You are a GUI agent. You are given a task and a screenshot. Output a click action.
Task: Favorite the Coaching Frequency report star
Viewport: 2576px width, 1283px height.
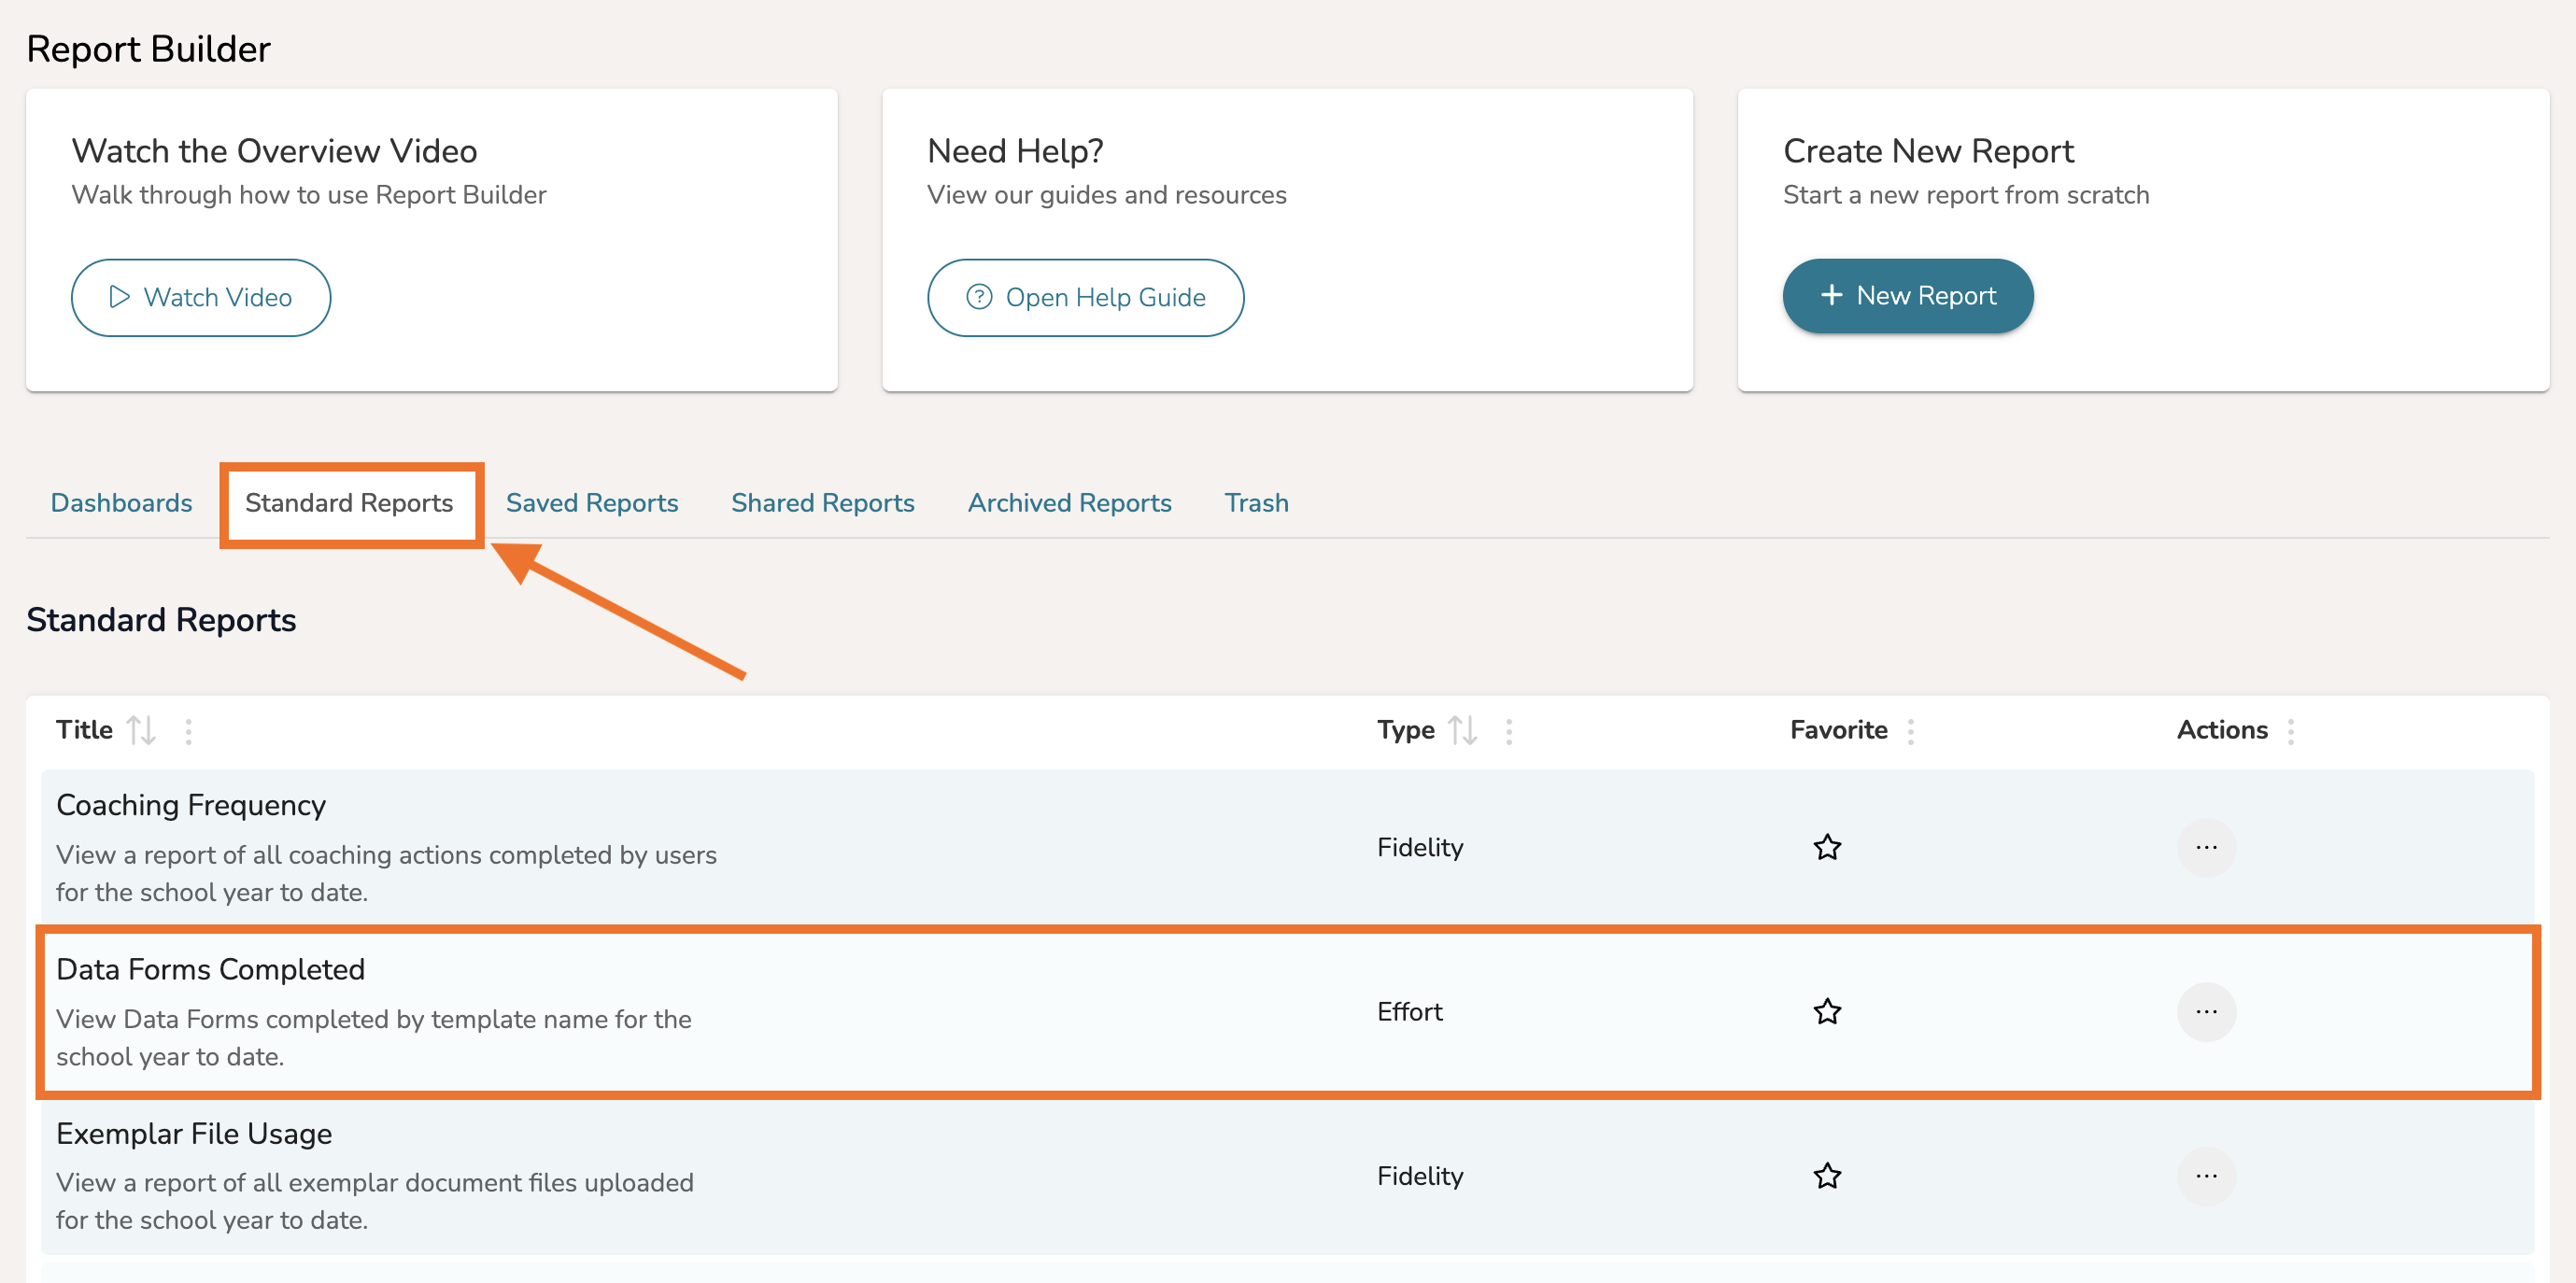pyautogui.click(x=1826, y=847)
